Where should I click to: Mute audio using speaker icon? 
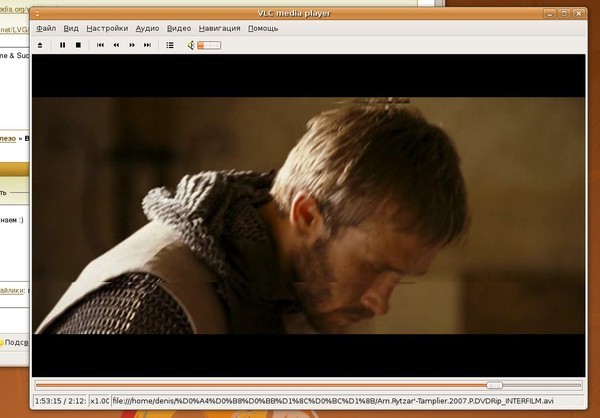pos(191,45)
